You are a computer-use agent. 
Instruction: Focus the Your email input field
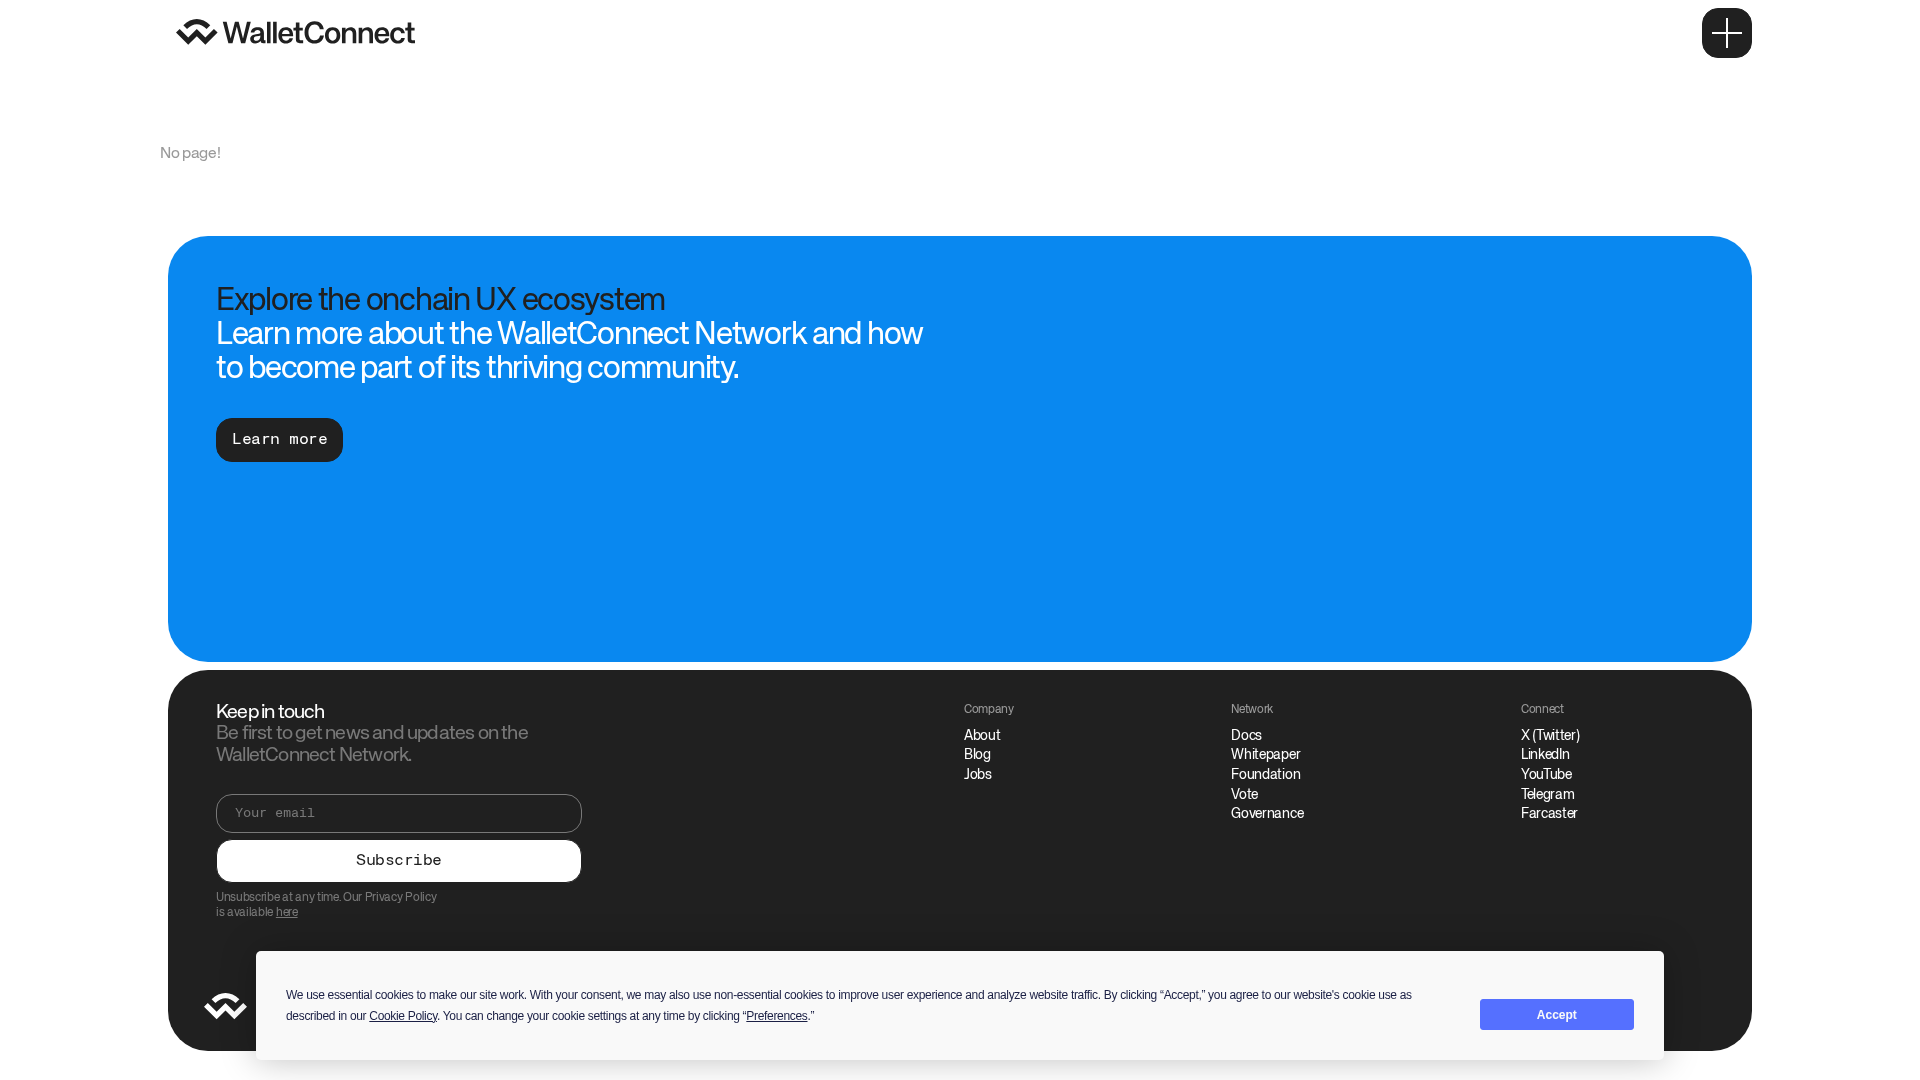coord(399,813)
